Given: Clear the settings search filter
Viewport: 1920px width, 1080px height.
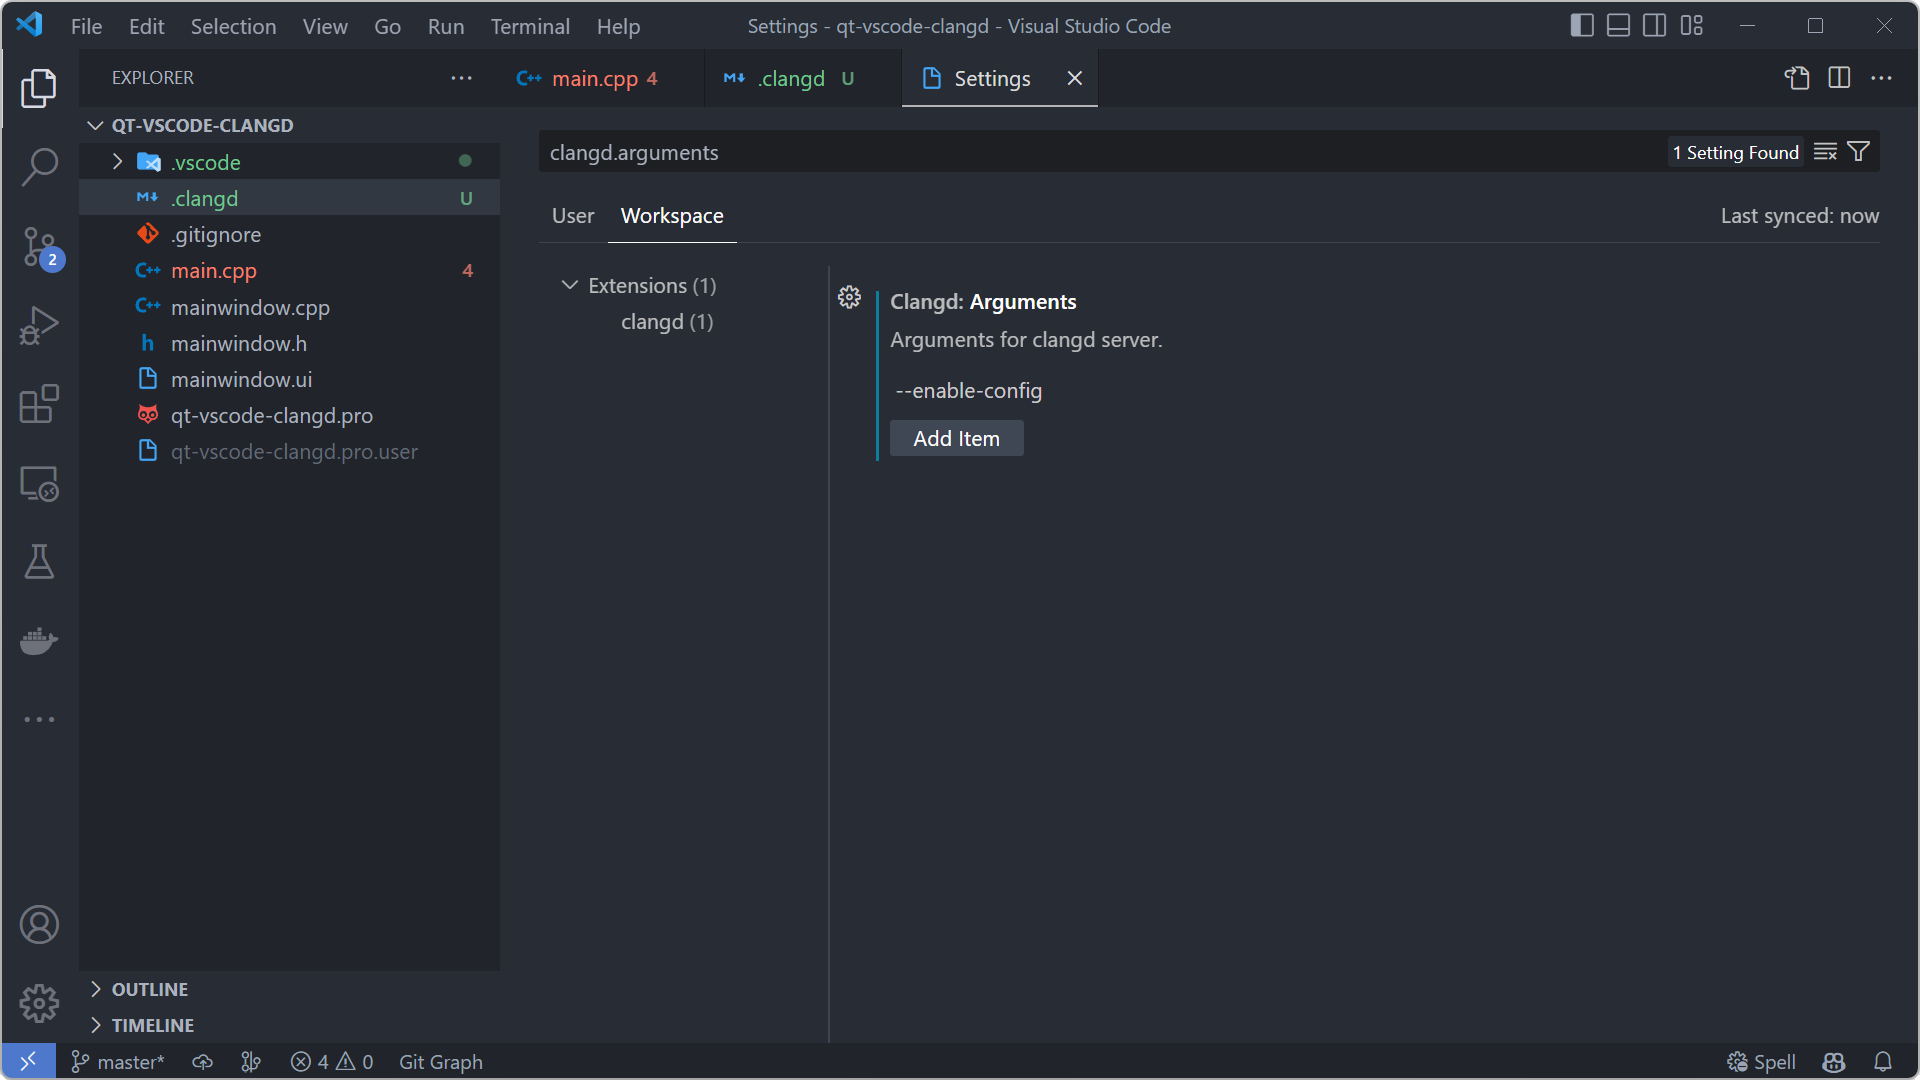Looking at the screenshot, I should pos(1825,151).
